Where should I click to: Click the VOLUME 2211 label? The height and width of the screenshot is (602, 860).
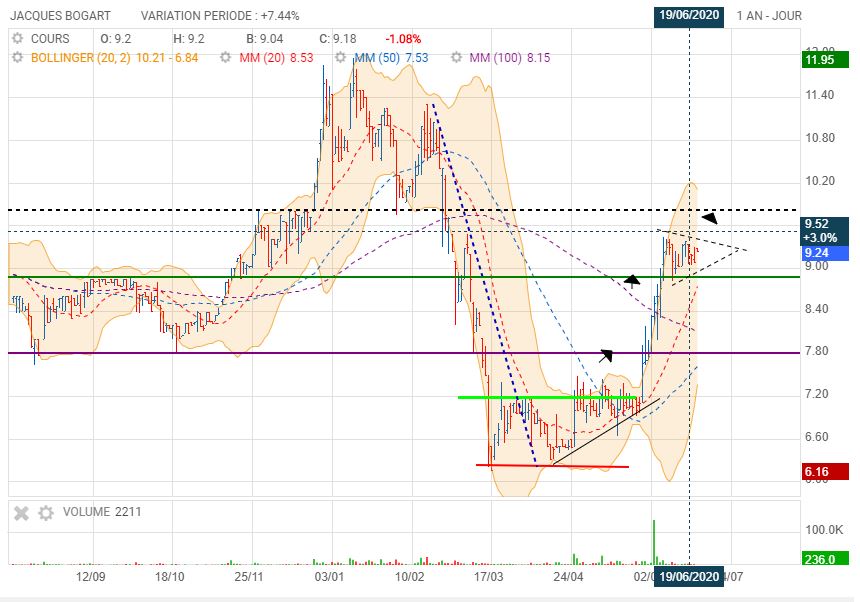click(x=102, y=512)
